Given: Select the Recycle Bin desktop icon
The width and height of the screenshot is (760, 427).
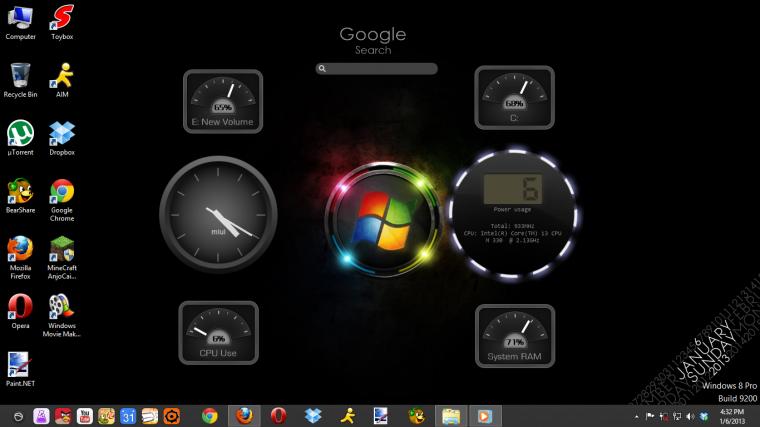Looking at the screenshot, I should click(x=20, y=80).
